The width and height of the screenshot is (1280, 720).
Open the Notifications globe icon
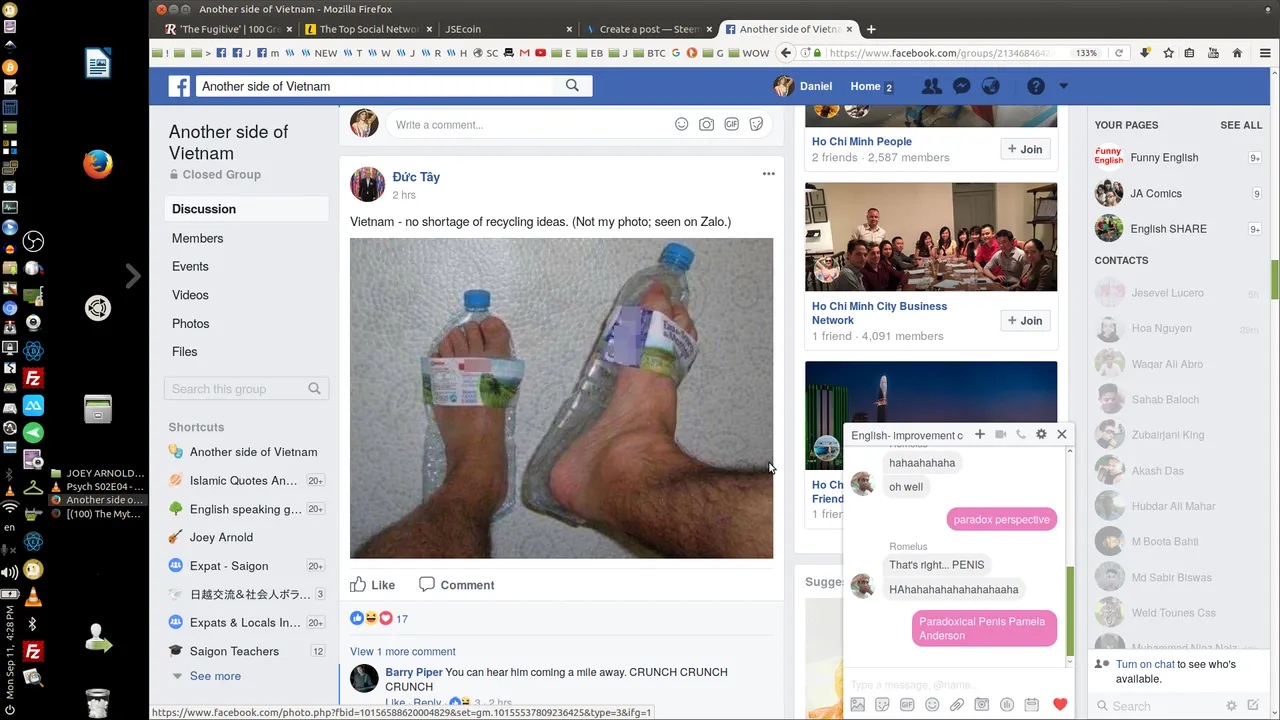tap(990, 86)
